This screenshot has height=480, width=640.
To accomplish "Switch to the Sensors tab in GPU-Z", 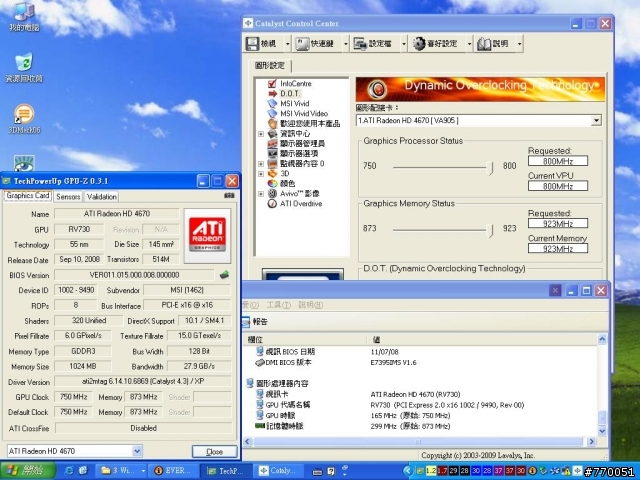I will pos(68,197).
